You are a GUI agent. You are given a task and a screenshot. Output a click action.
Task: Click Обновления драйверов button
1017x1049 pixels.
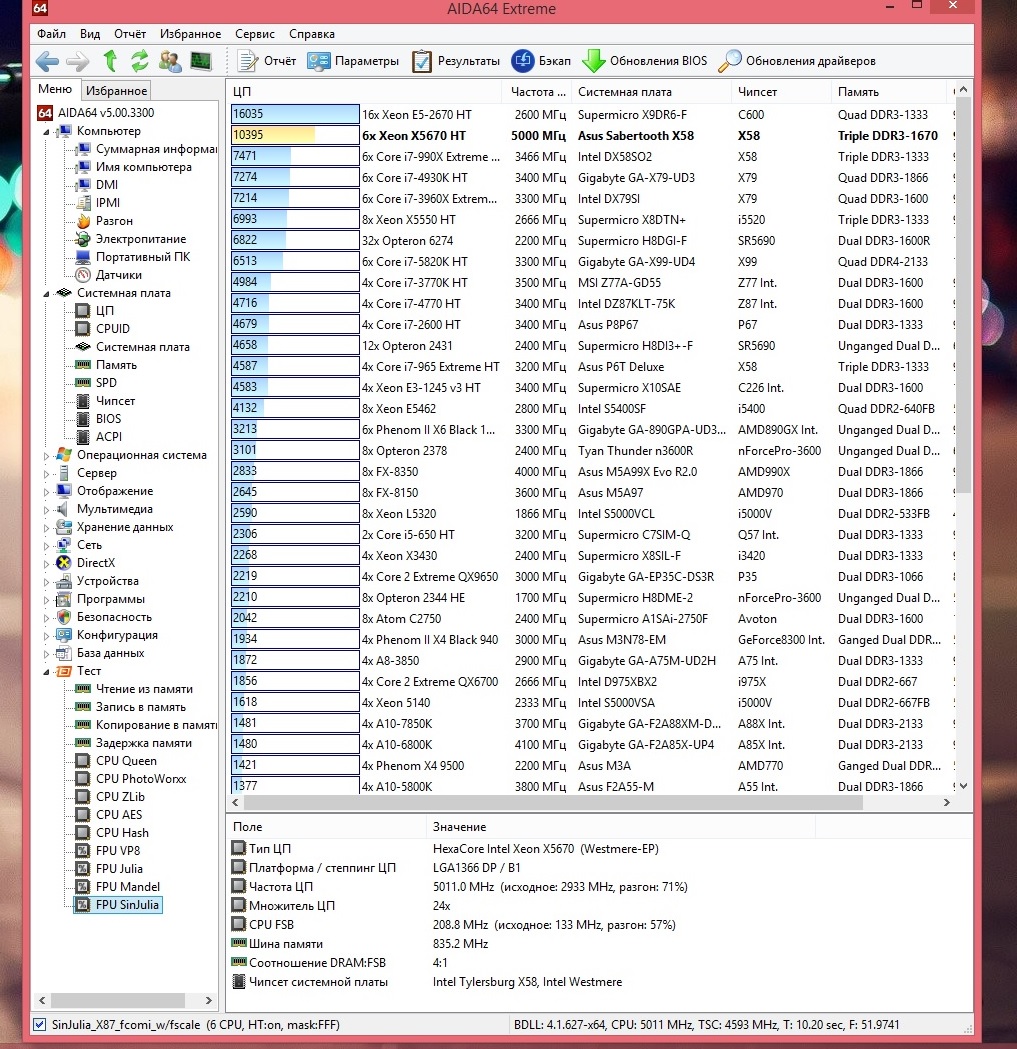coord(797,61)
